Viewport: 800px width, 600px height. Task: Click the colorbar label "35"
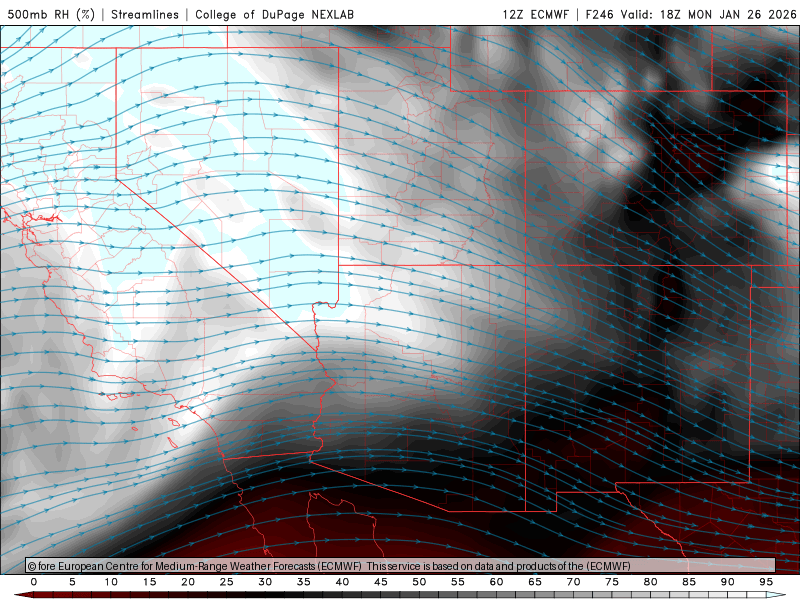tap(304, 582)
